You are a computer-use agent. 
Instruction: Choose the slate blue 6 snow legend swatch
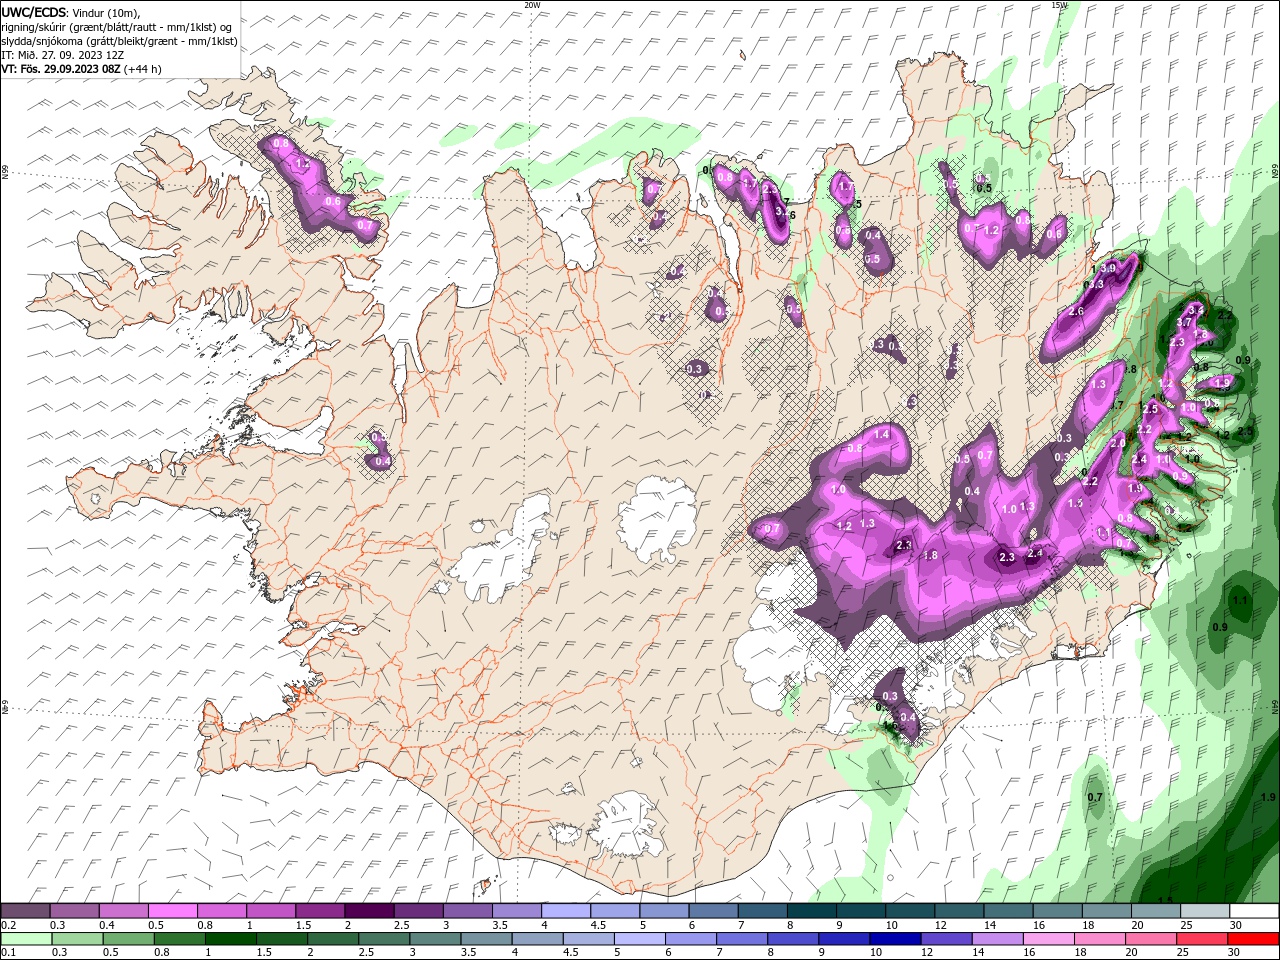pyautogui.click(x=712, y=911)
